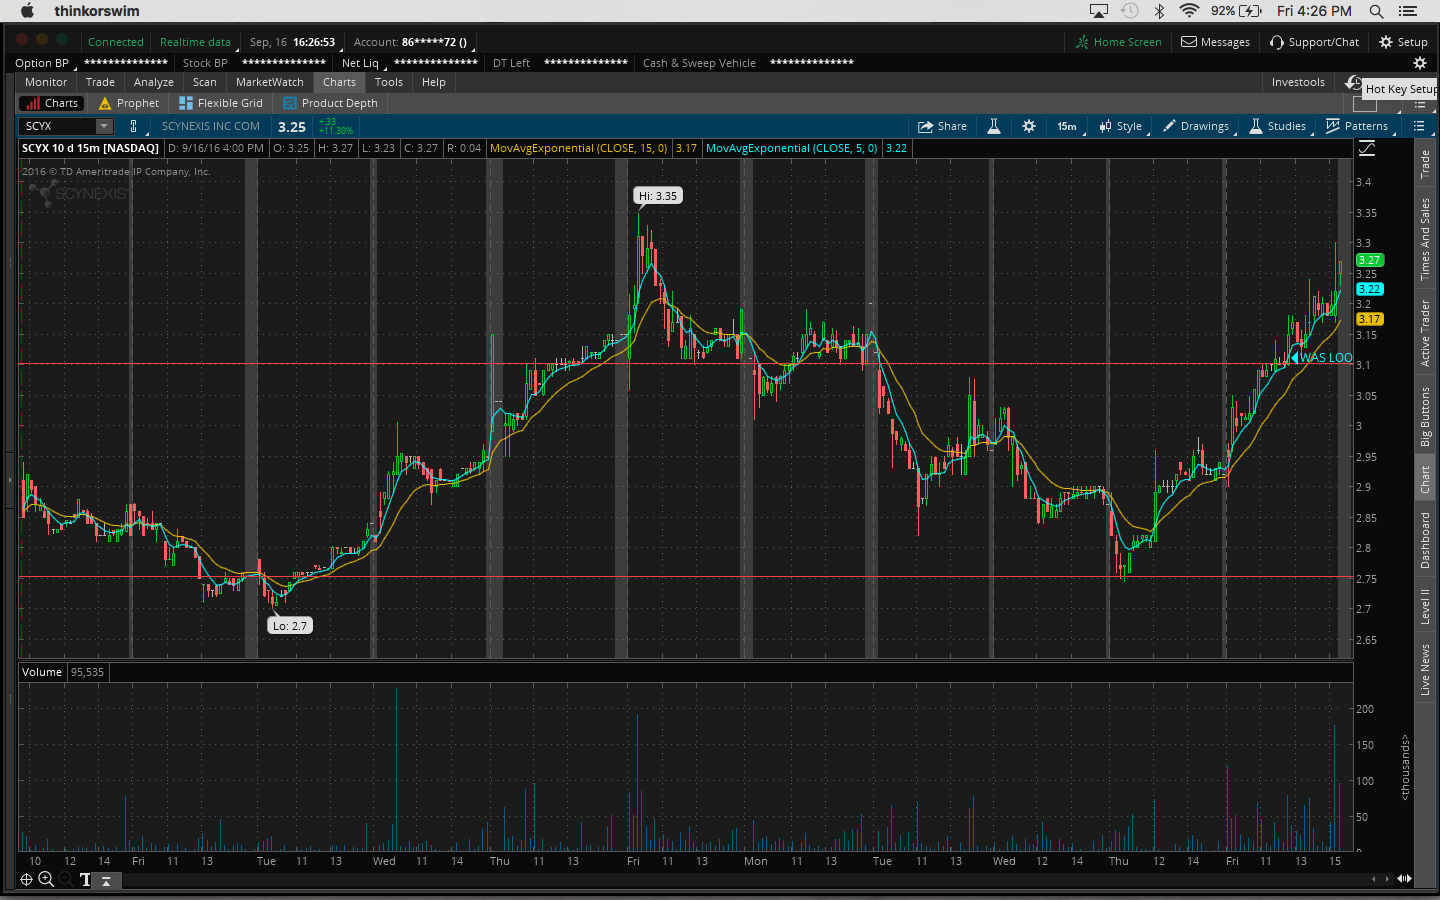Image resolution: width=1440 pixels, height=900 pixels.
Task: Open the Flexible Grid sub-tab
Action: [221, 103]
